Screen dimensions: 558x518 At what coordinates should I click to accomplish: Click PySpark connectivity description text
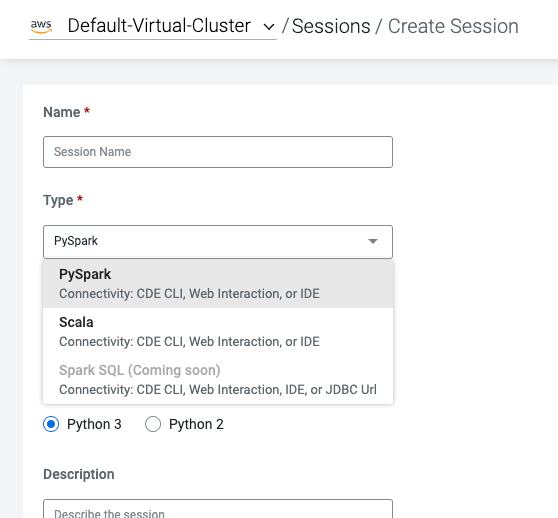[189, 294]
